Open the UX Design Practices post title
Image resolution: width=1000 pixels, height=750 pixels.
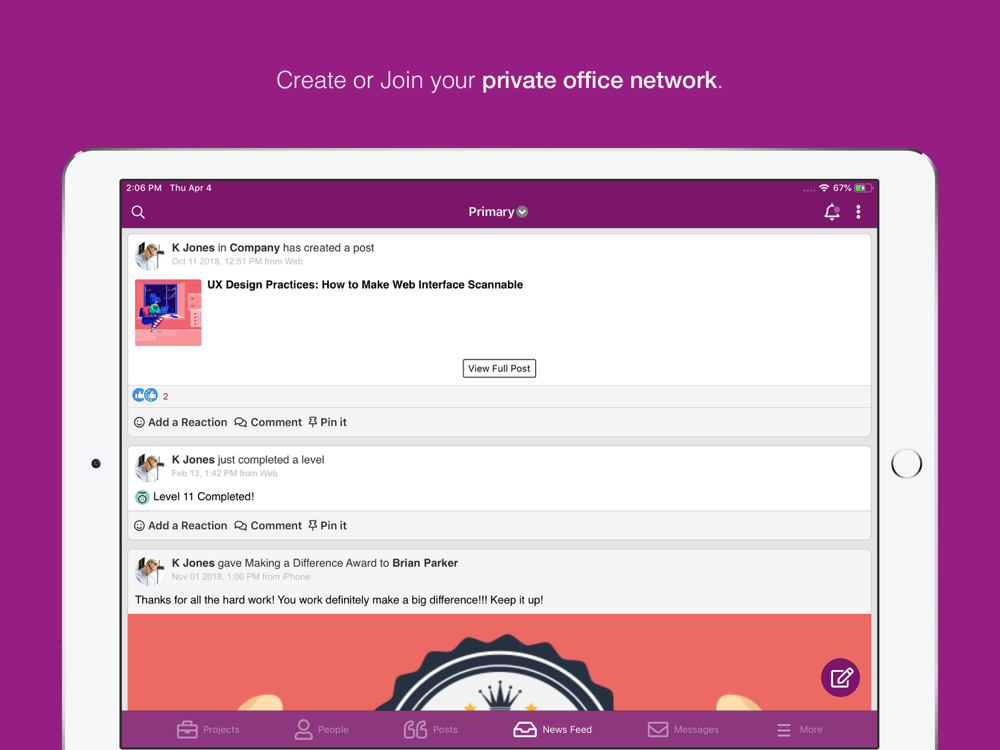click(x=365, y=285)
